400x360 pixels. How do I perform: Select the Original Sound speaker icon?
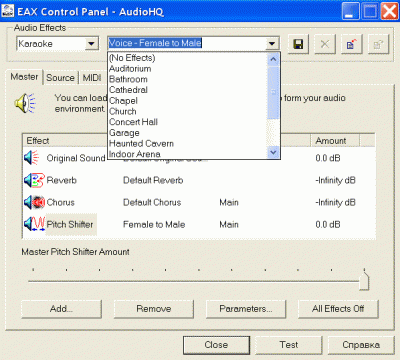click(x=32, y=158)
